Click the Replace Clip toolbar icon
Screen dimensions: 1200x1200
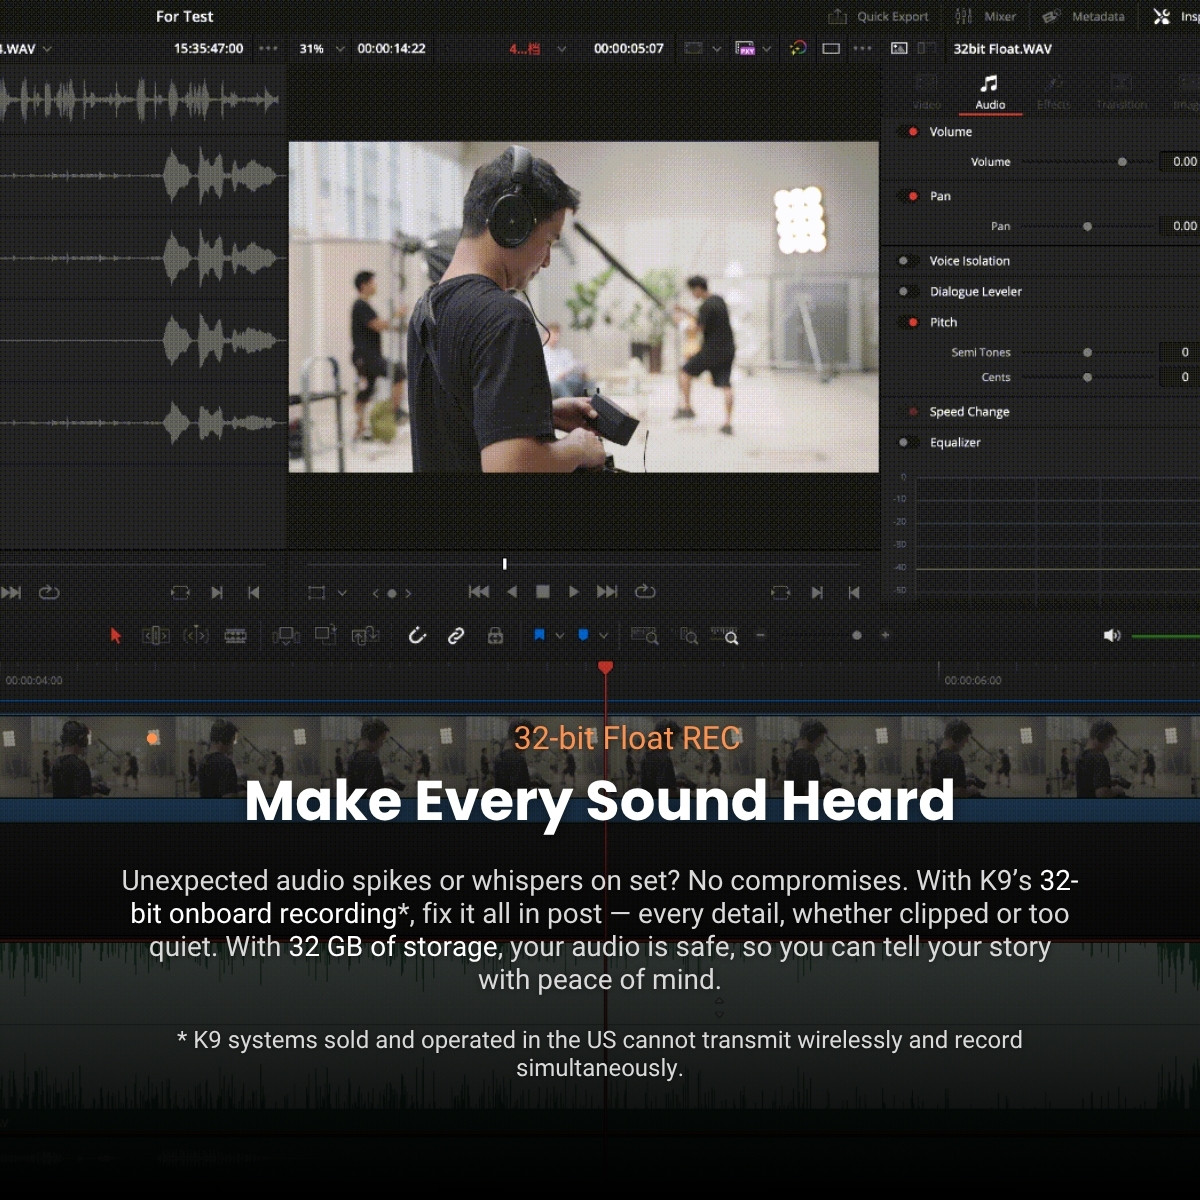365,636
